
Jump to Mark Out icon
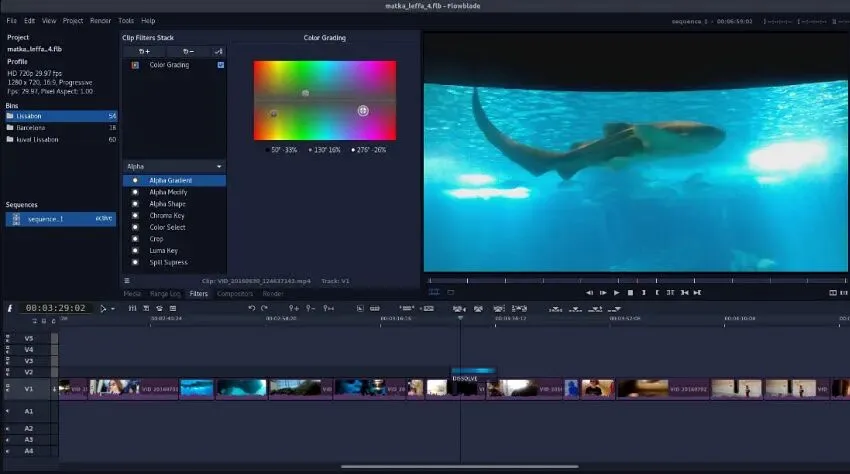pos(698,292)
